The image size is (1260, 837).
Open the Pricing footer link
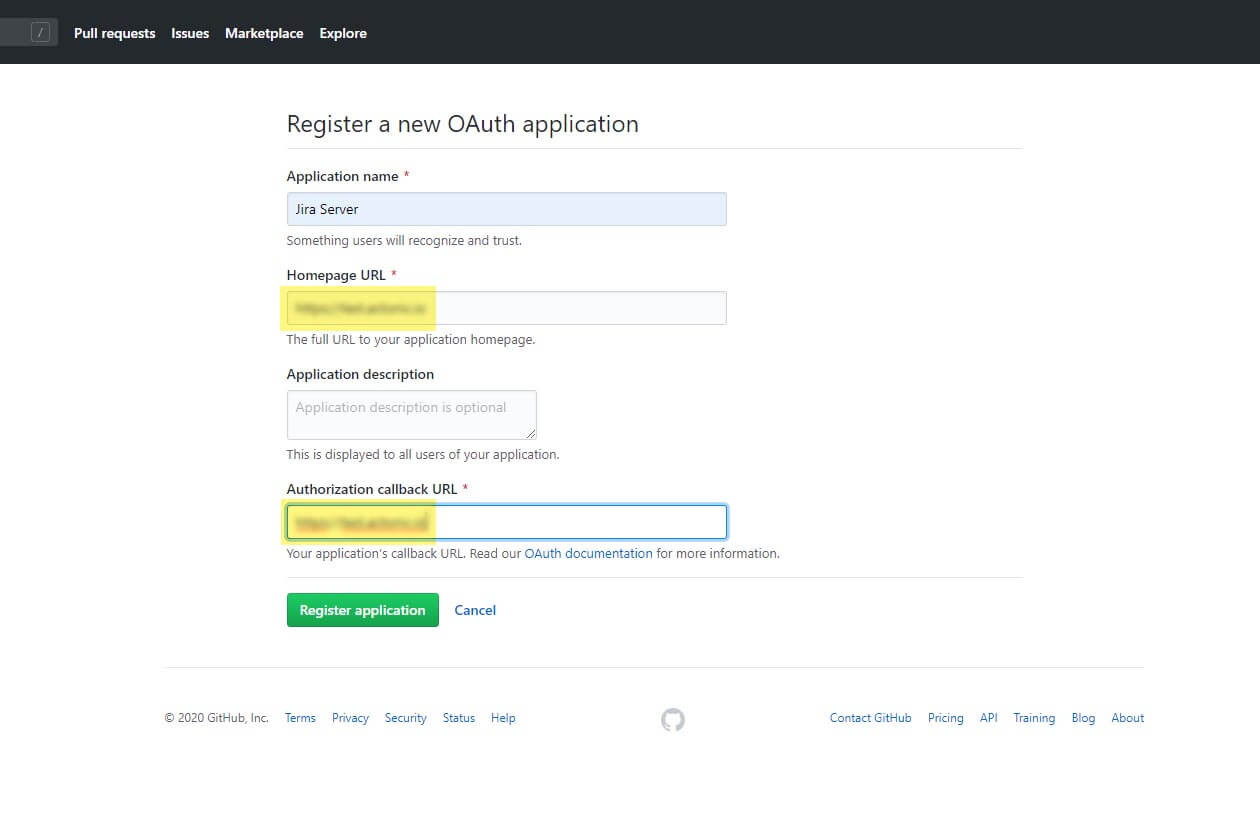946,718
